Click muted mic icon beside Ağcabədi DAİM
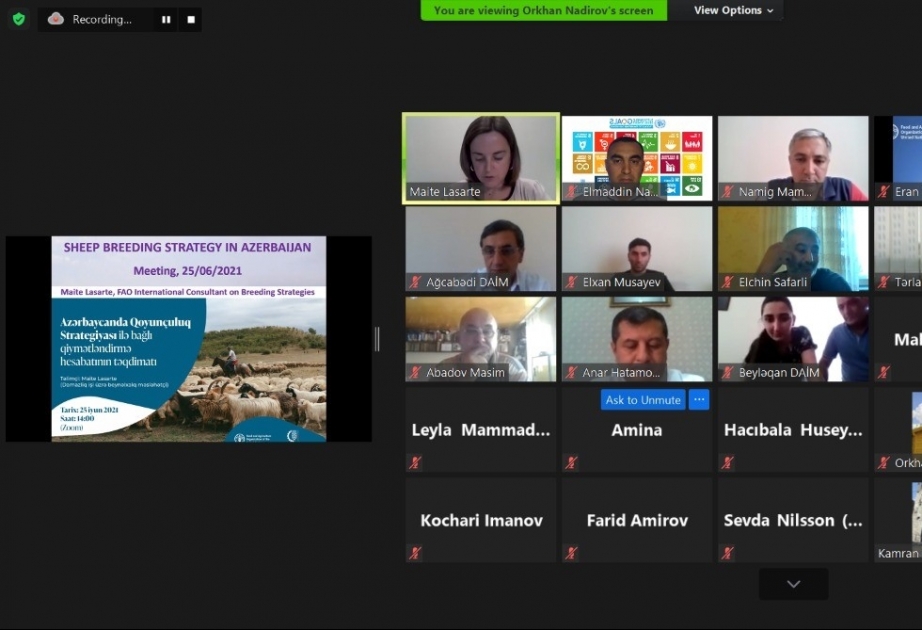922x630 pixels. pos(415,282)
